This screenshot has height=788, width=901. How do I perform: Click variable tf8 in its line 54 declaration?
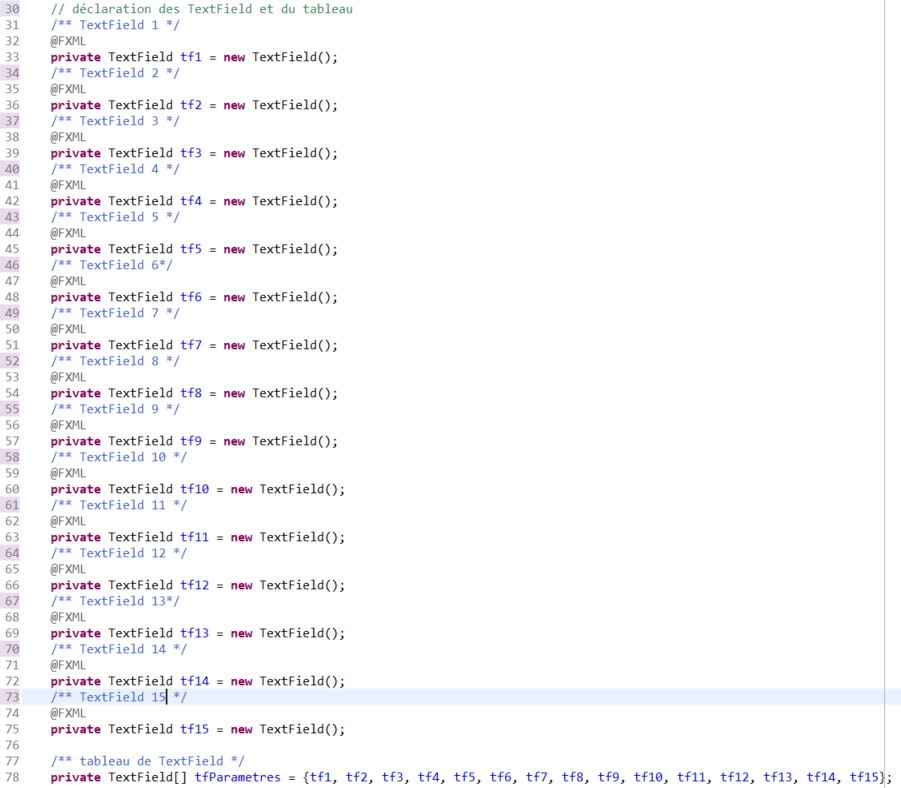click(191, 394)
